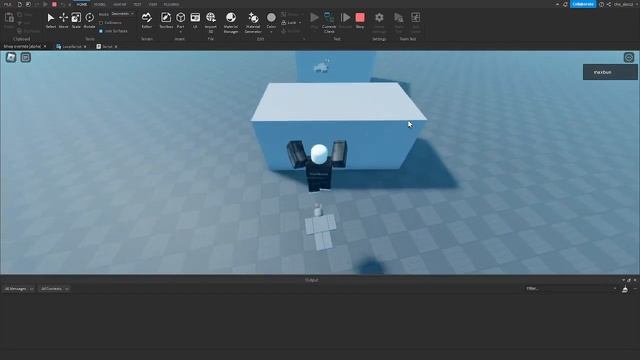Activate the Move tool
This screenshot has height=360, width=640.
pyautogui.click(x=63, y=20)
